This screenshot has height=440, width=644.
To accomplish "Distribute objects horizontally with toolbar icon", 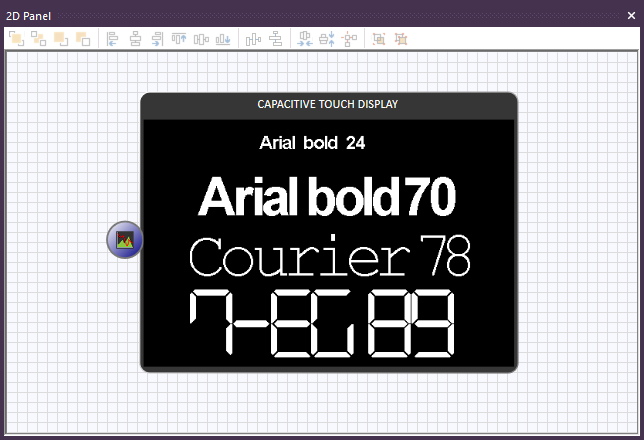I will pos(252,39).
